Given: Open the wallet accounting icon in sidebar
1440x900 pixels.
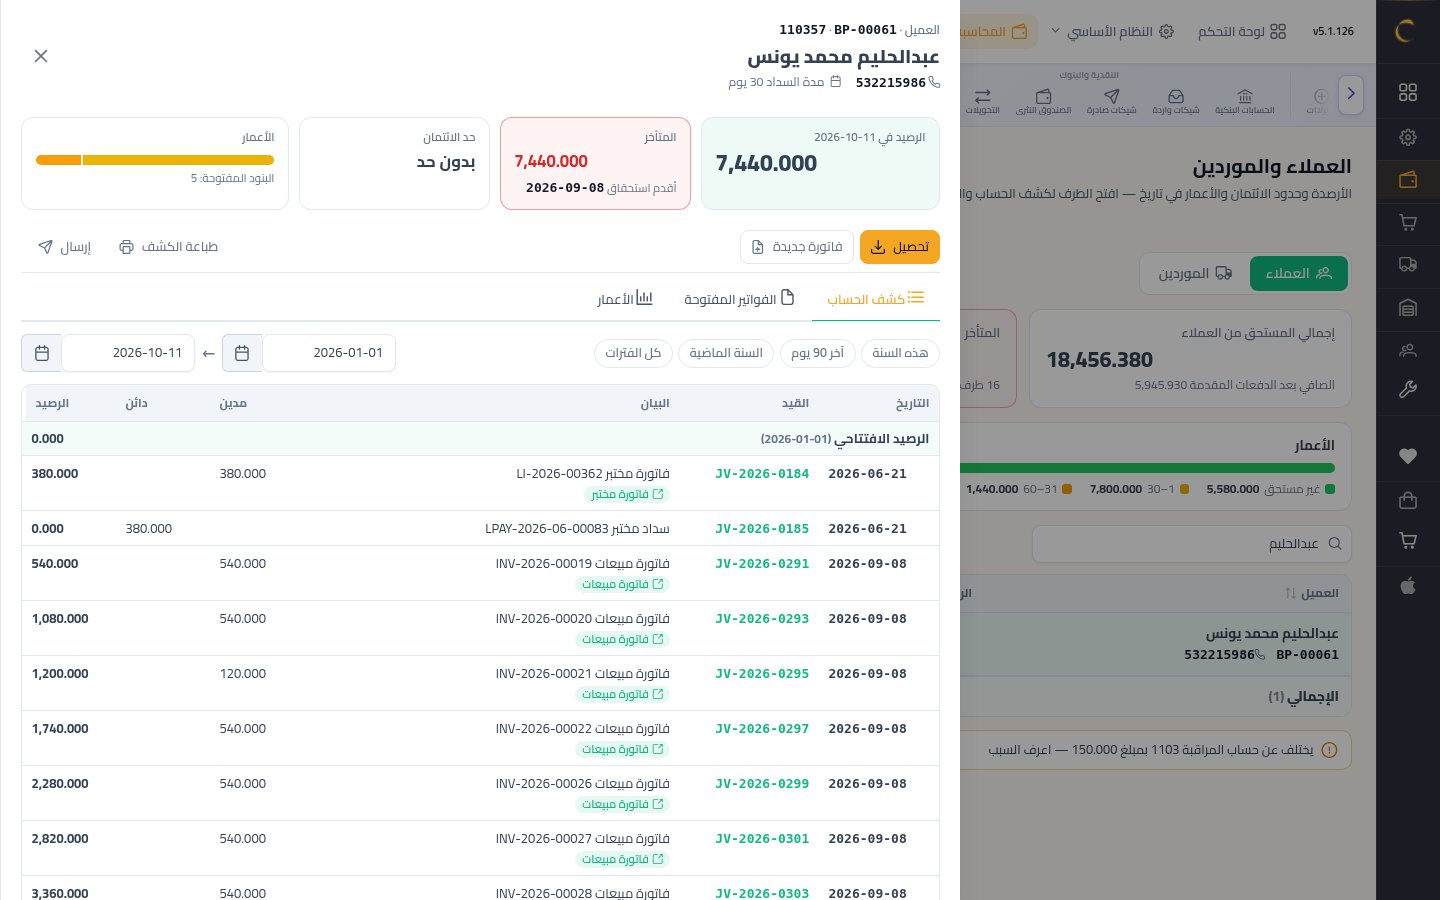Looking at the screenshot, I should pos(1408,180).
